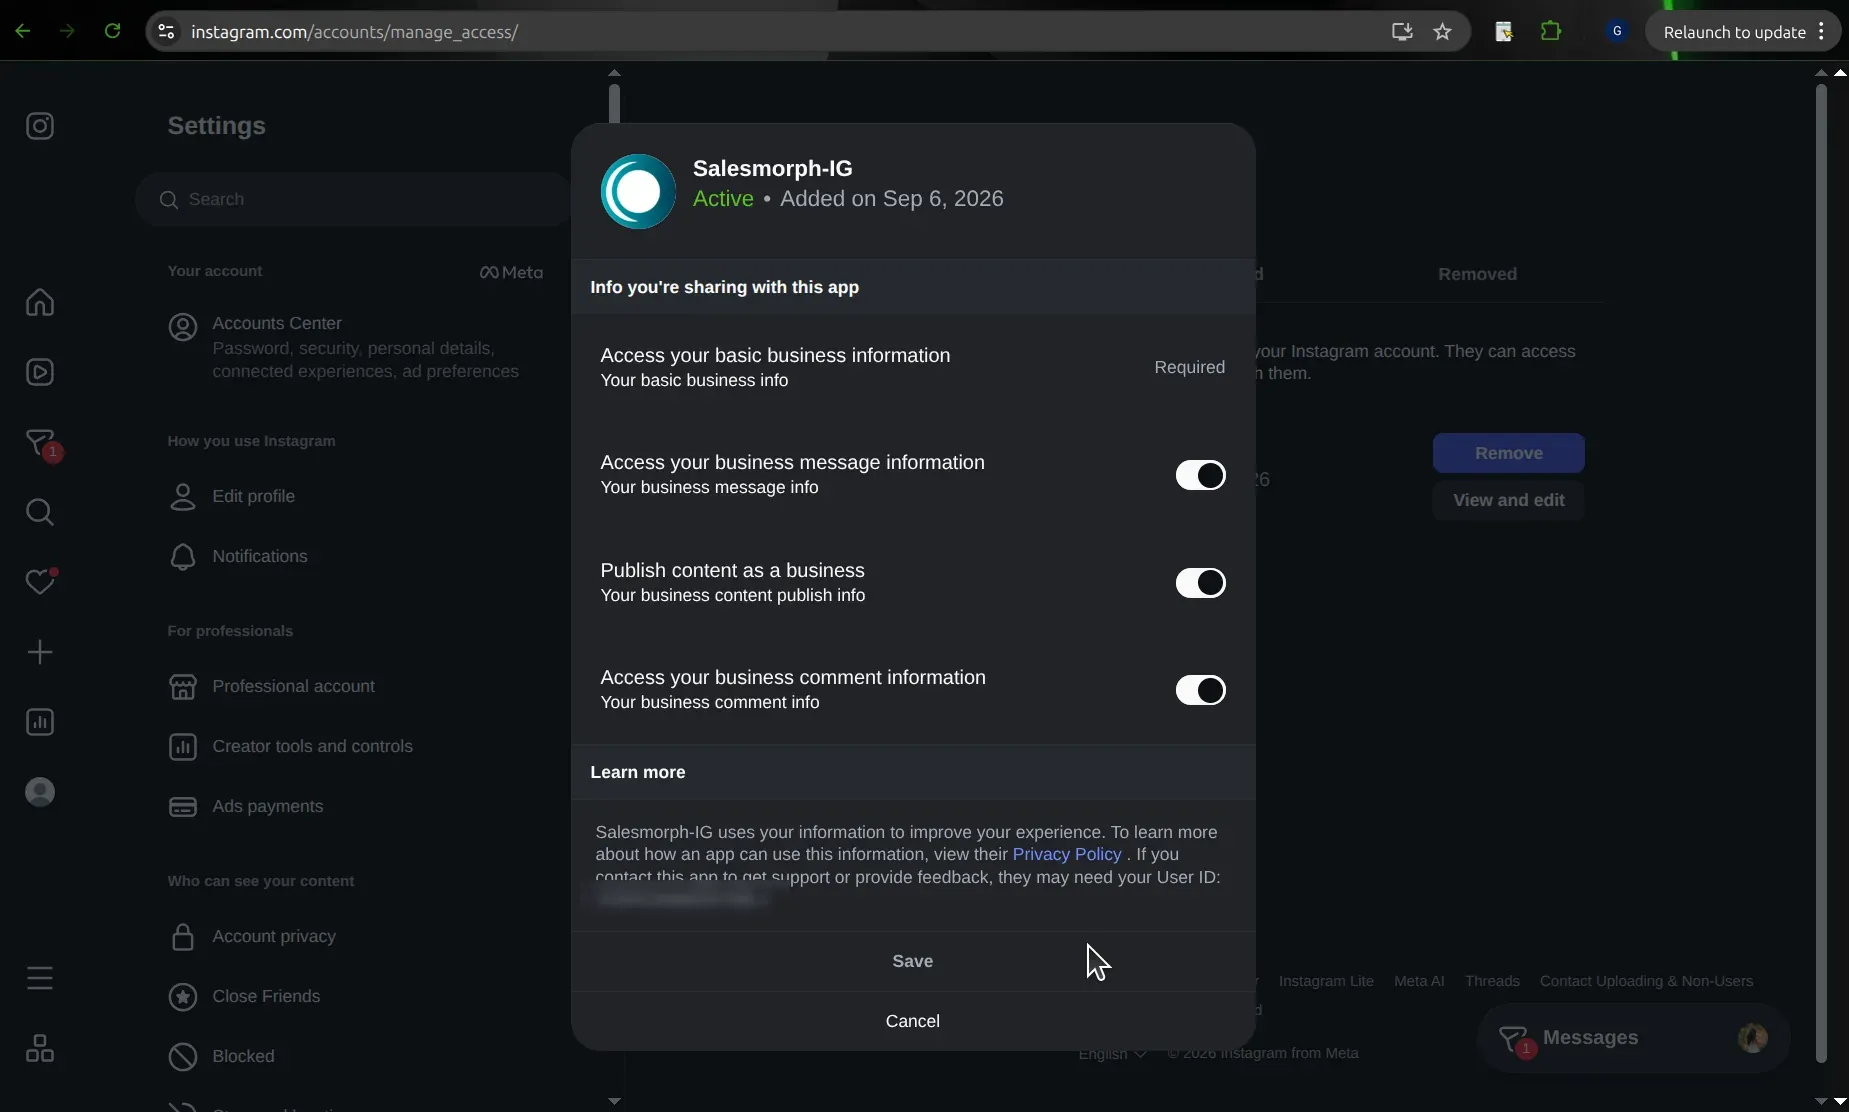Open Instagram home logo in sidebar

pyautogui.click(x=40, y=126)
